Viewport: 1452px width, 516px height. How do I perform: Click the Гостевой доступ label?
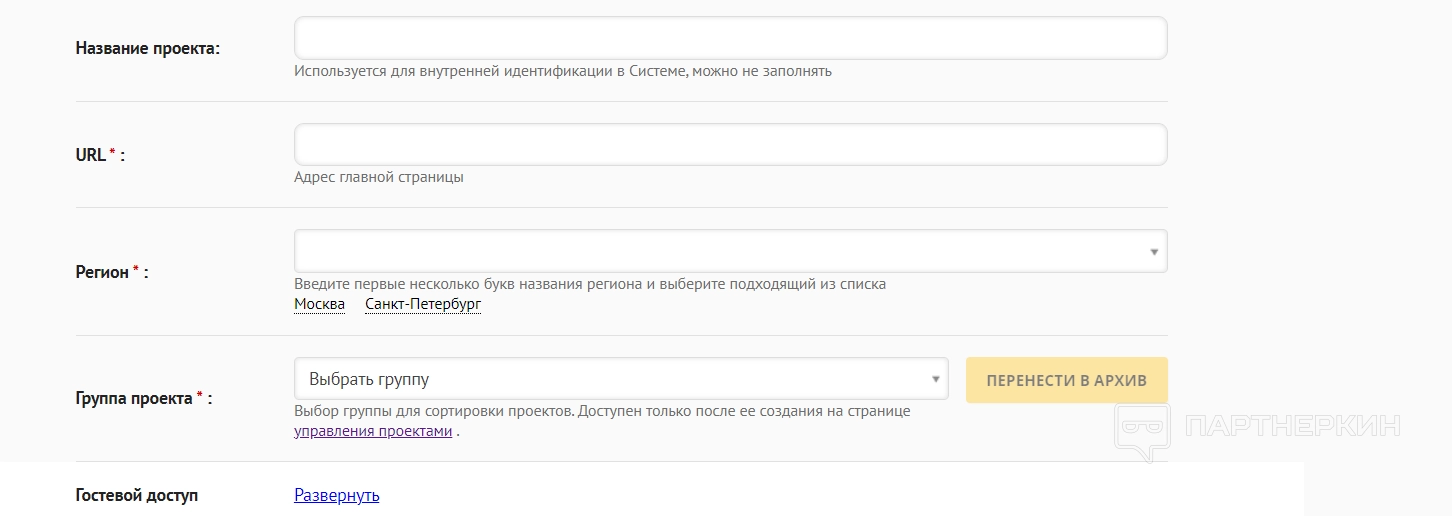click(x=136, y=495)
